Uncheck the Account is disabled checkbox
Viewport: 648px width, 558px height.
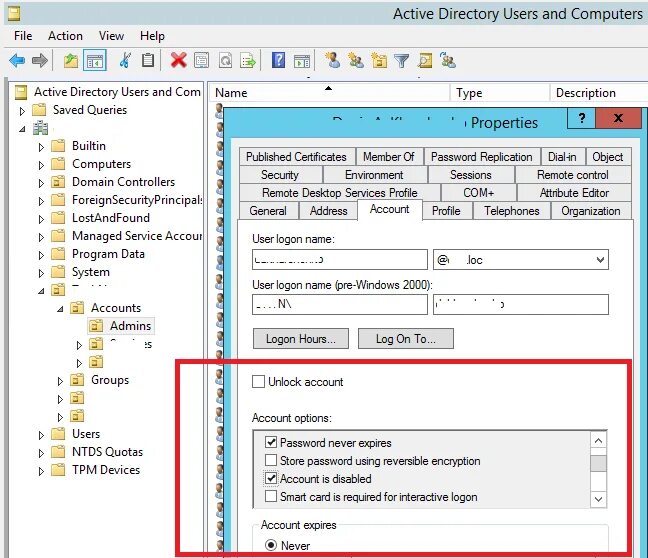click(271, 479)
